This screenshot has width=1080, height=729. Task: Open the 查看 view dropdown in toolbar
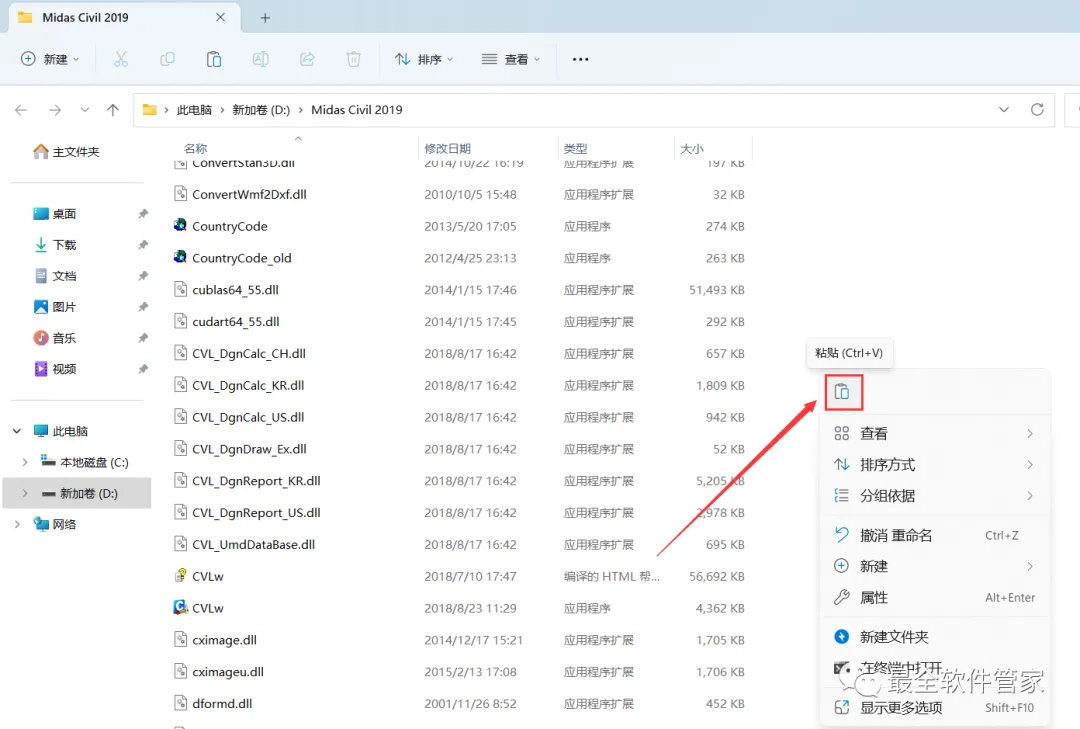[510, 59]
